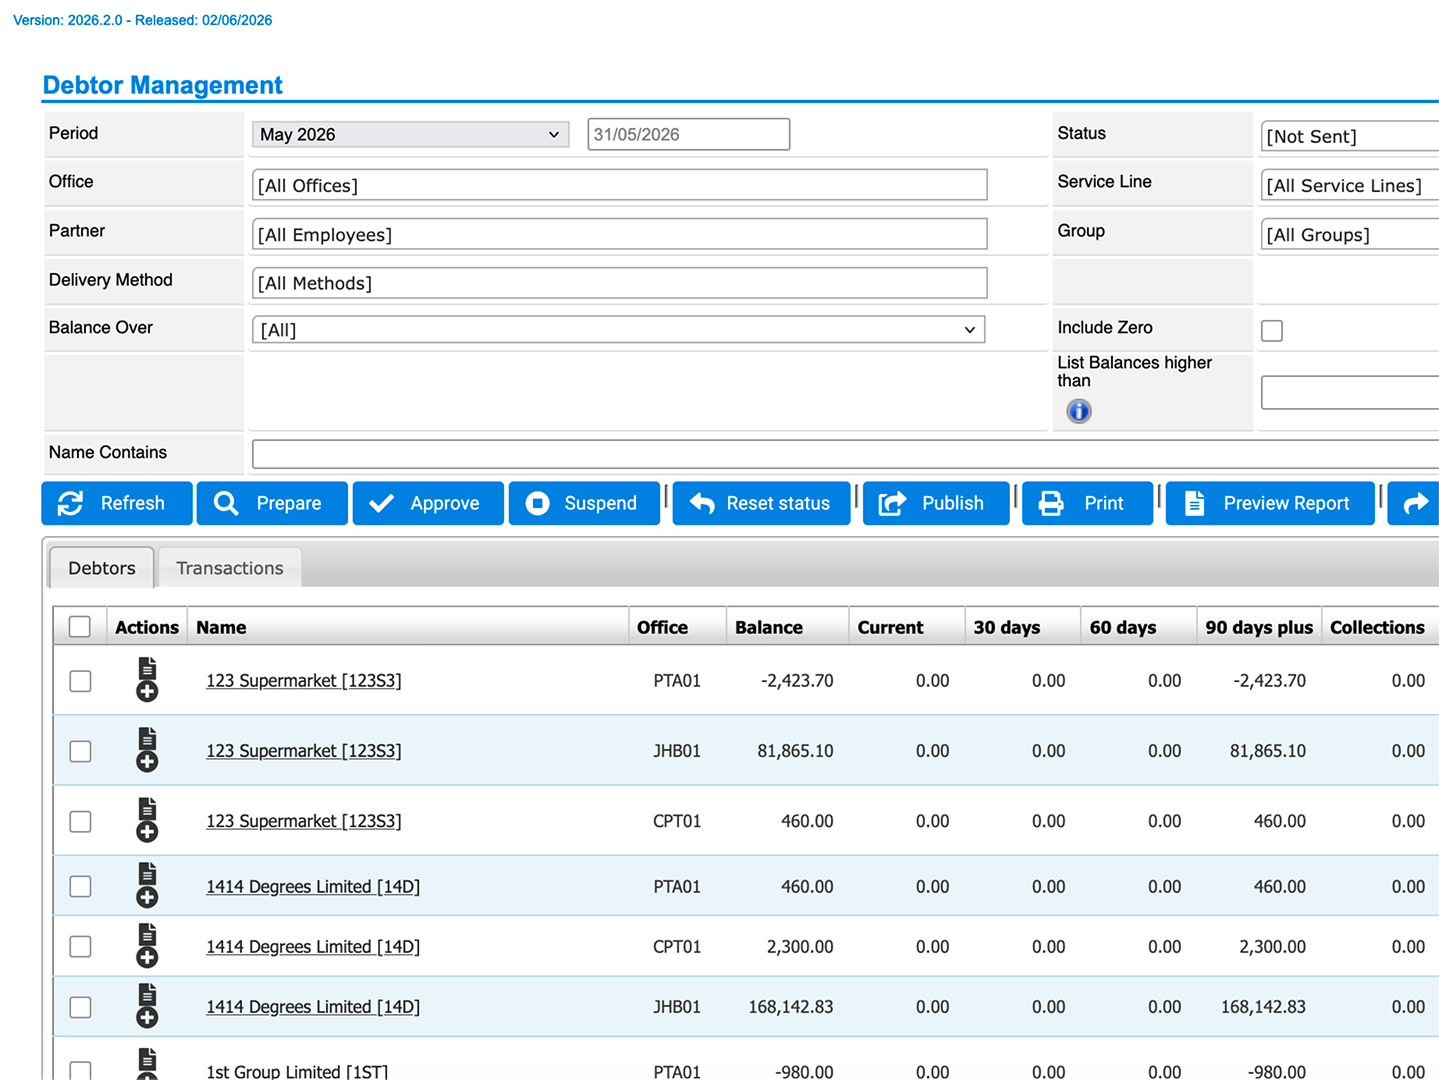Open the add-document action for 123 Supermarket PTA01
This screenshot has width=1439, height=1080.
click(x=147, y=680)
